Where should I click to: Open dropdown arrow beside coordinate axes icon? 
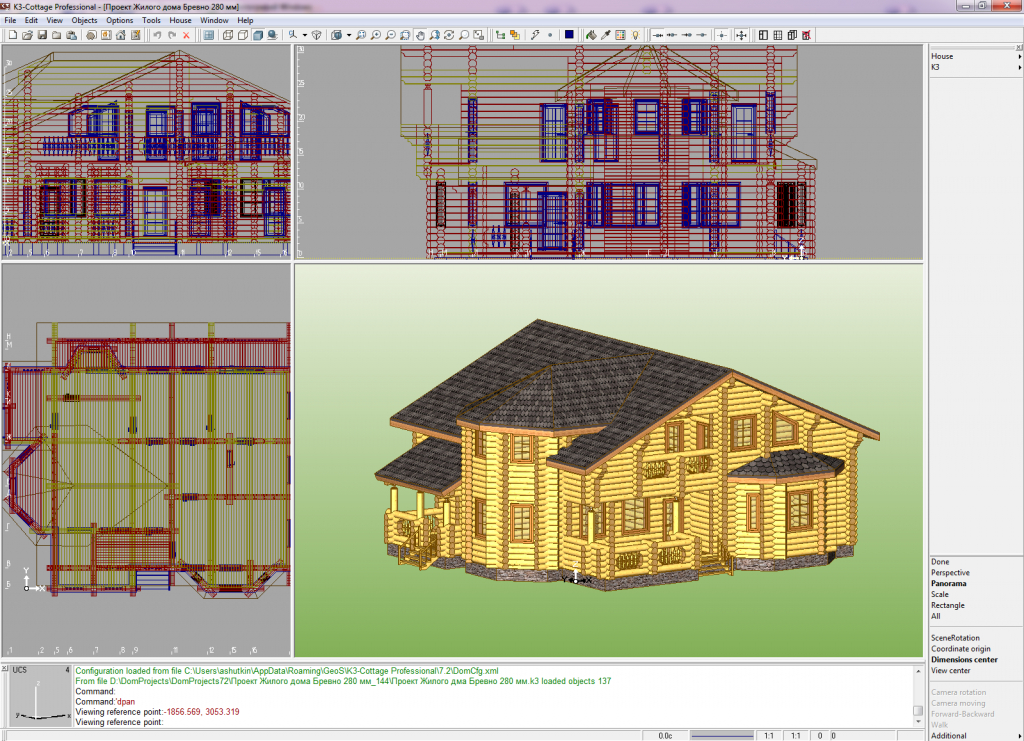pos(305,35)
